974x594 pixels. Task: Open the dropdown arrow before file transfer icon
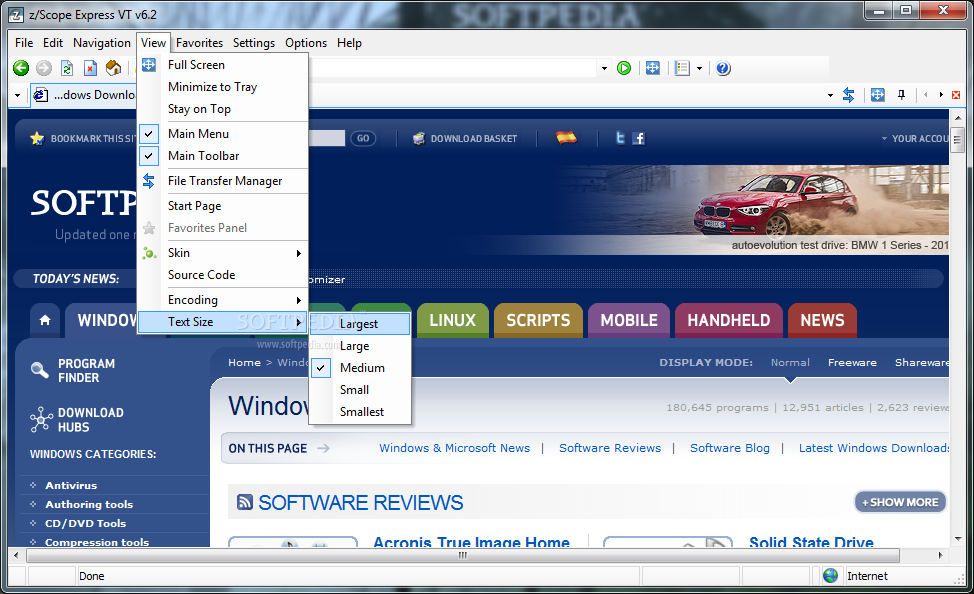tap(831, 96)
